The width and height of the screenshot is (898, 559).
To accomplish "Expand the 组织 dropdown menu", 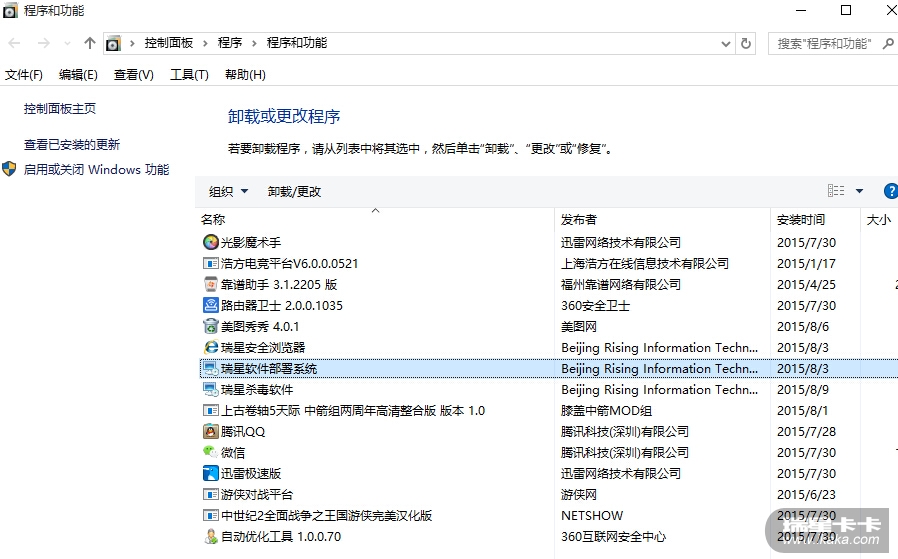I will click(228, 191).
